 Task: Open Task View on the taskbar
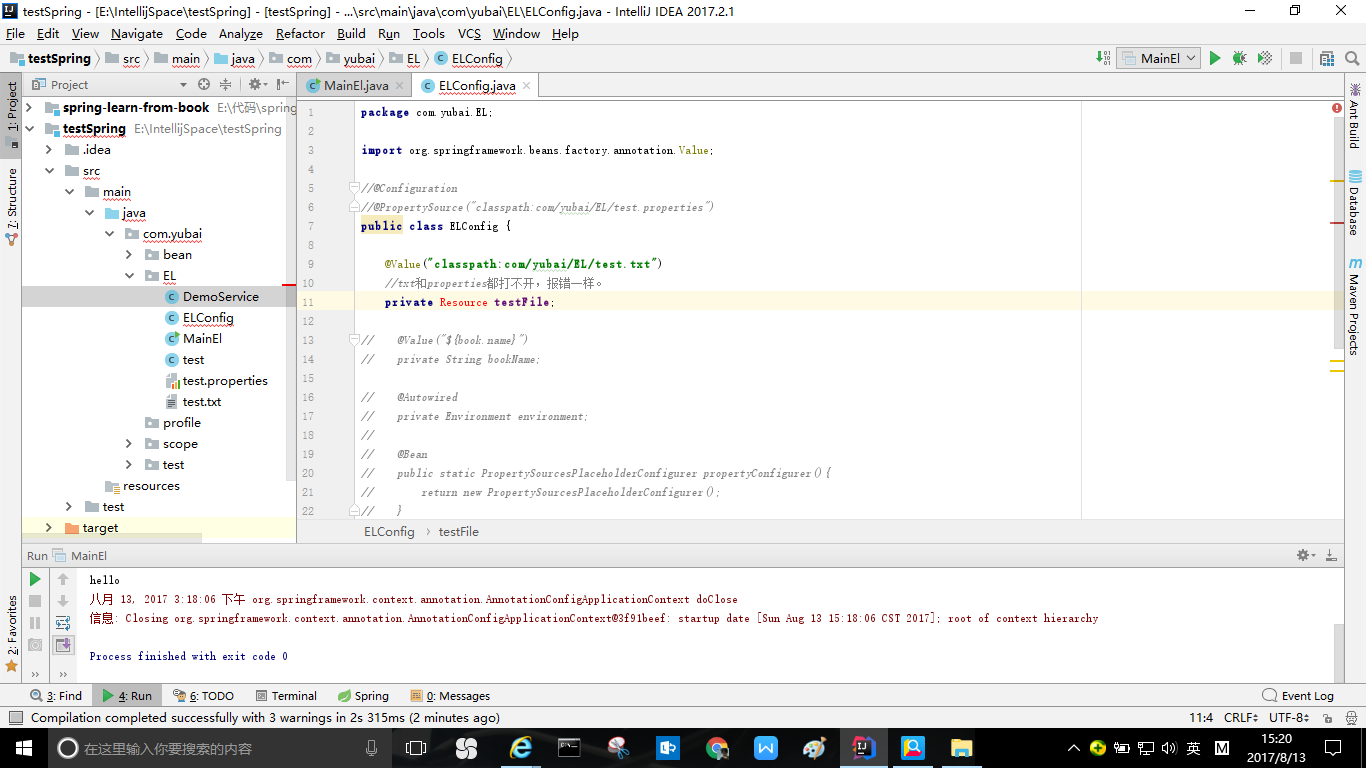tap(416, 748)
